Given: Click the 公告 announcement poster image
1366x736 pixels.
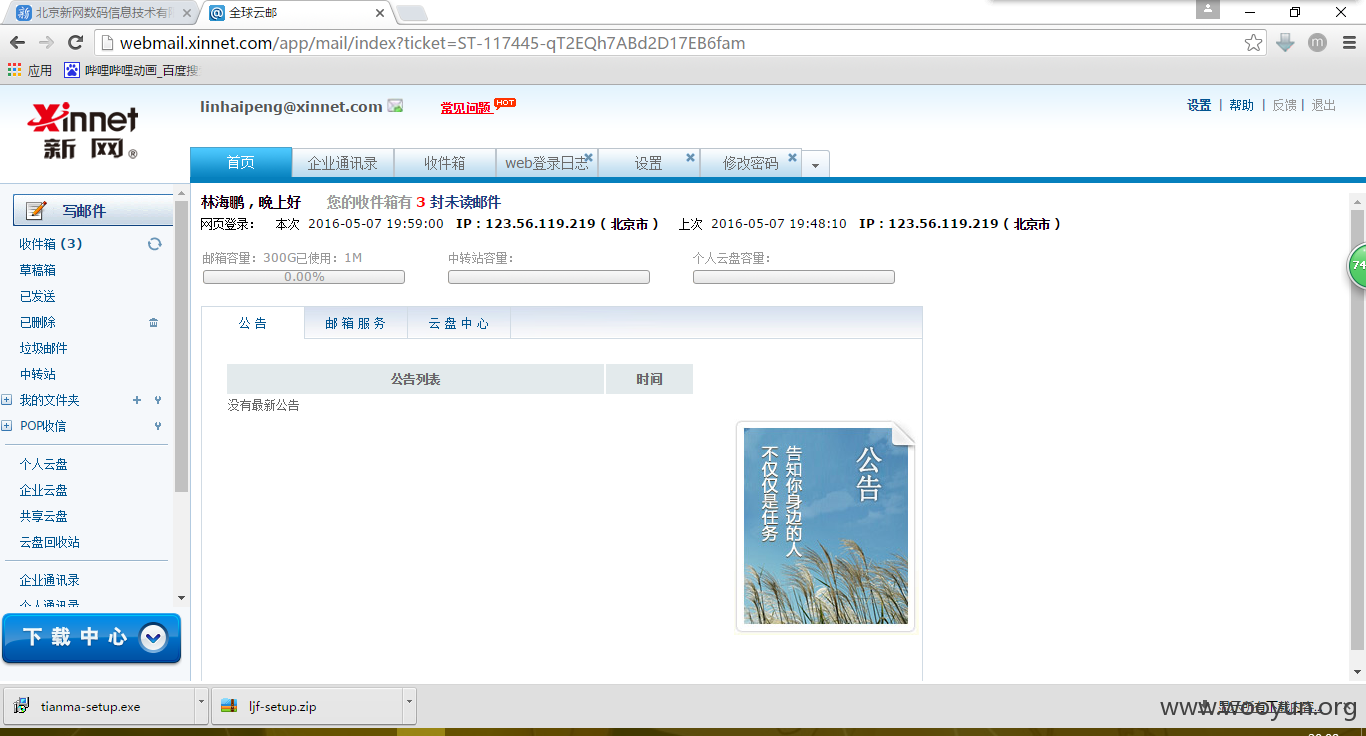Looking at the screenshot, I should pos(826,527).
